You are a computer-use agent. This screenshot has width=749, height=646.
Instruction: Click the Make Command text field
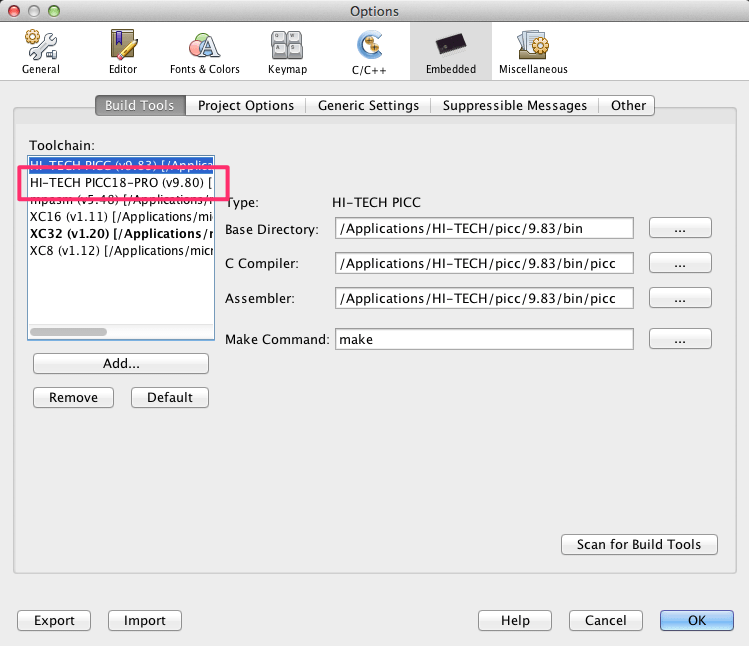[484, 339]
